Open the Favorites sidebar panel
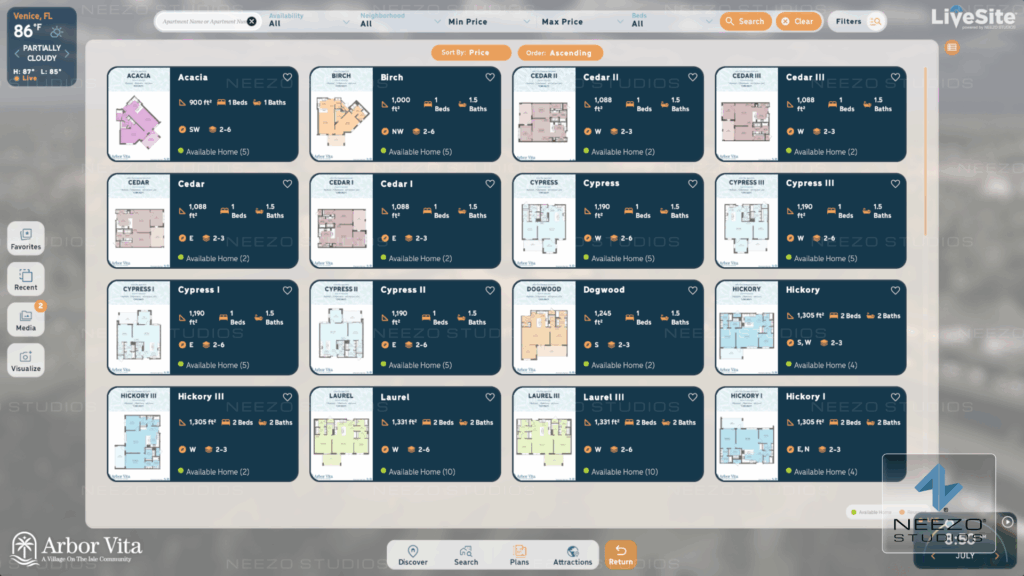Screen dimensions: 1024x576 (25, 239)
